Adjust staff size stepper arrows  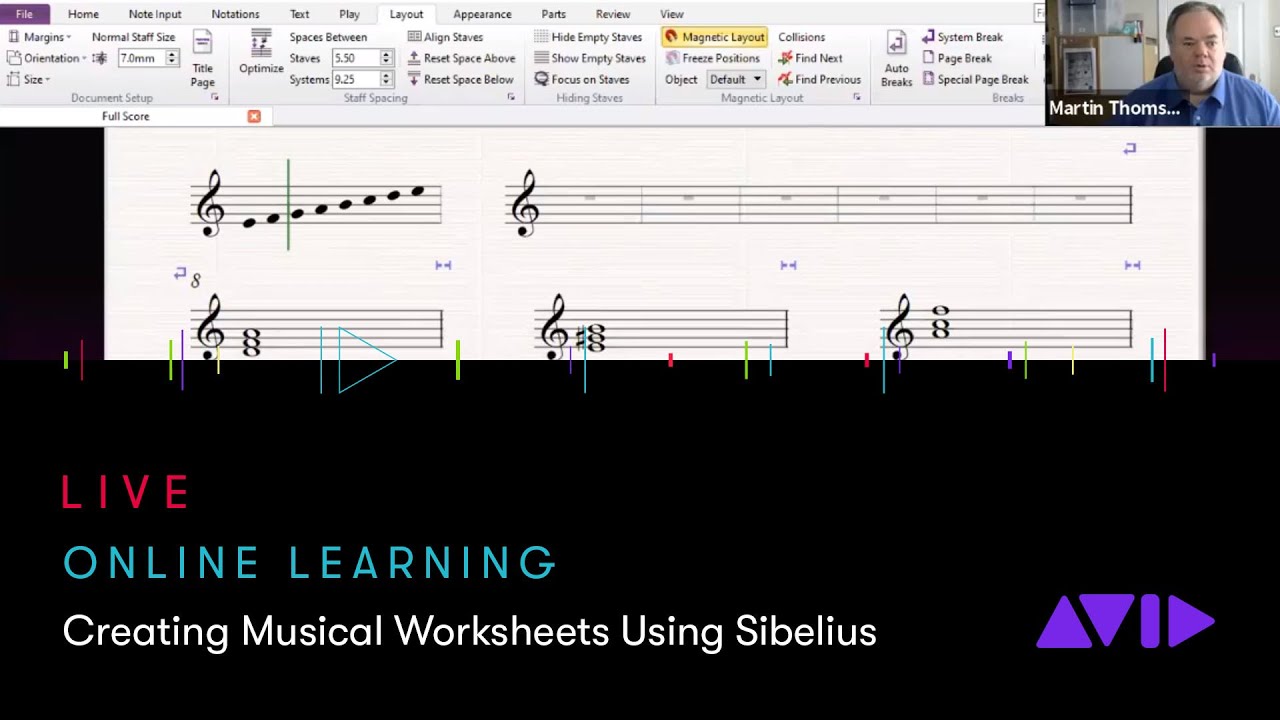coord(171,58)
